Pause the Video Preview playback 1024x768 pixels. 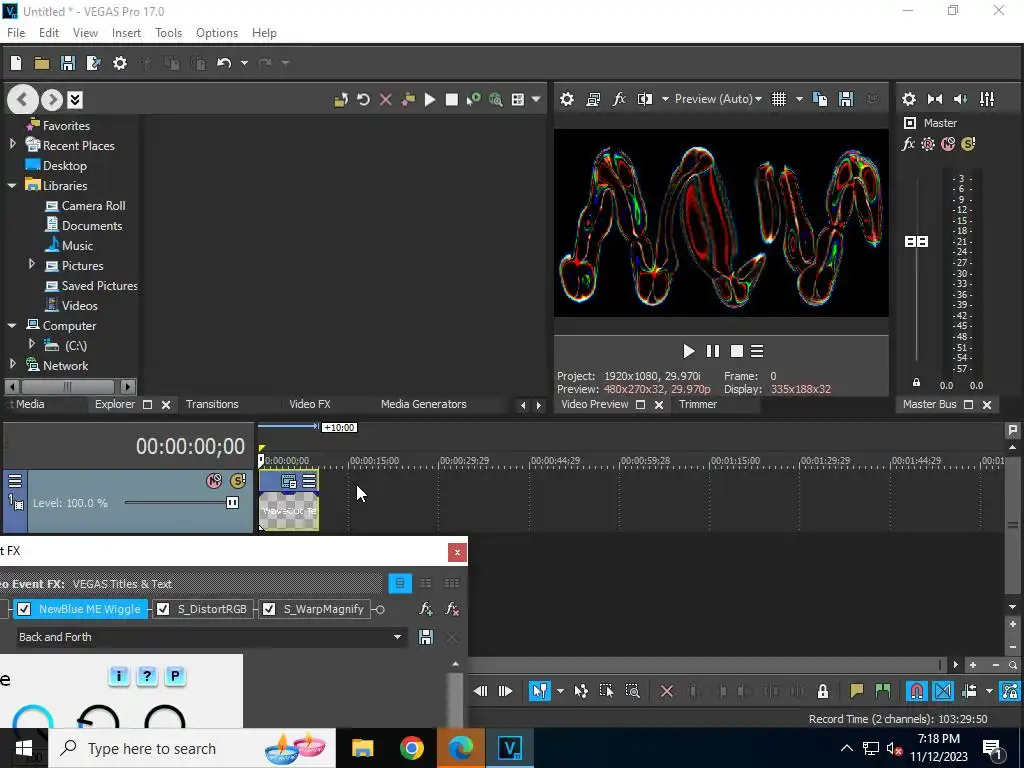pos(712,351)
